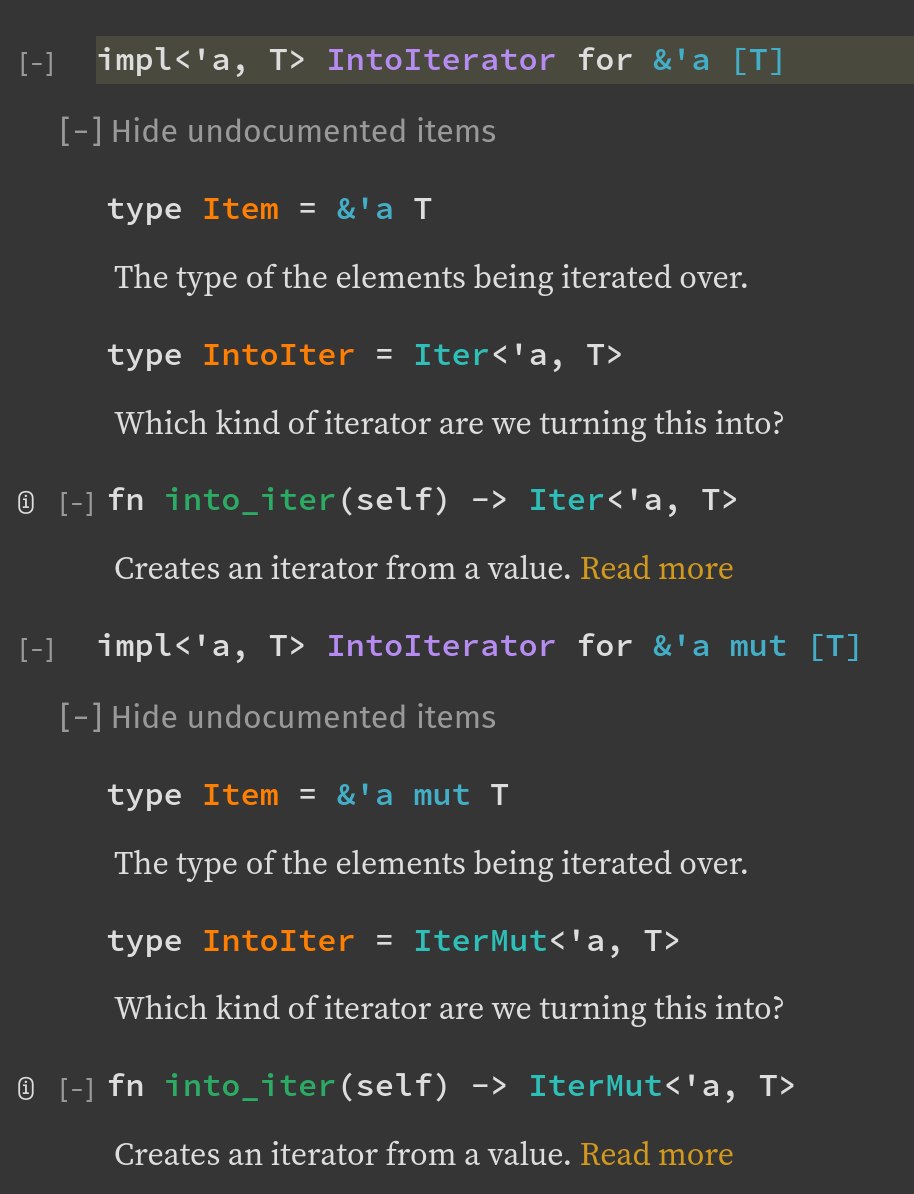Open the [T] link in mut impl header

pyautogui.click(x=835, y=645)
